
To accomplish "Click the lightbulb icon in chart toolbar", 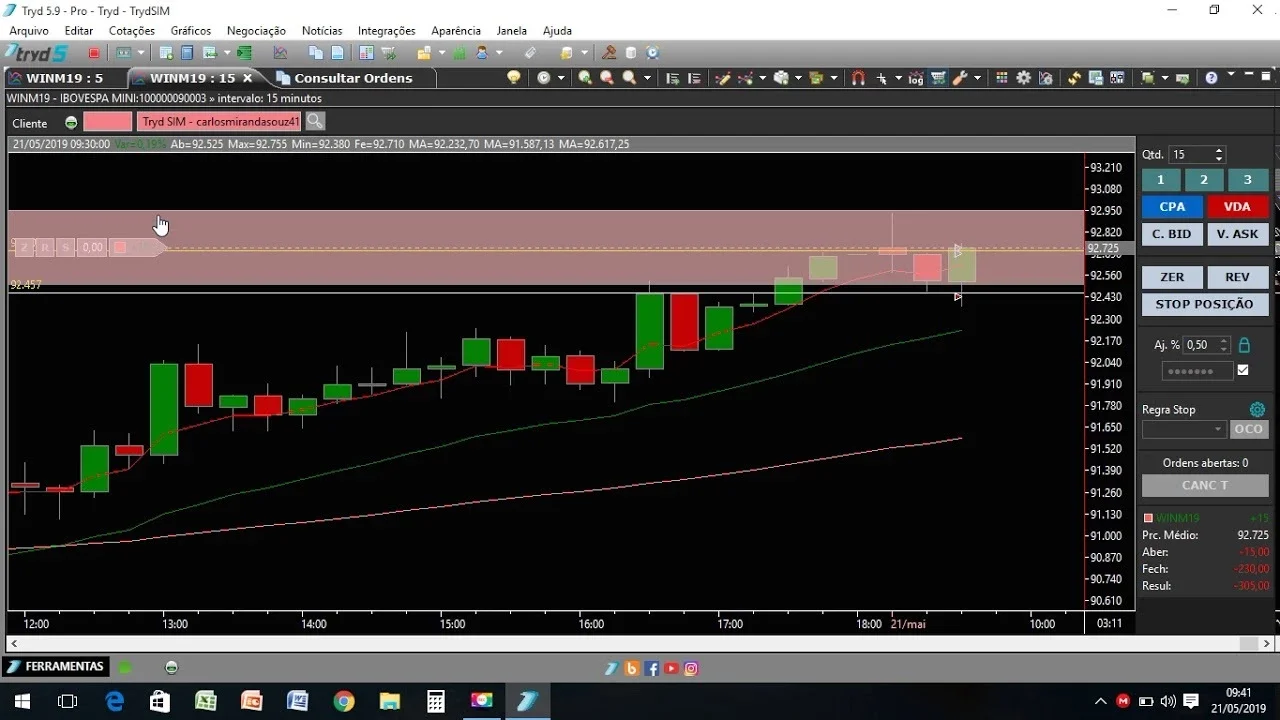I will [514, 77].
